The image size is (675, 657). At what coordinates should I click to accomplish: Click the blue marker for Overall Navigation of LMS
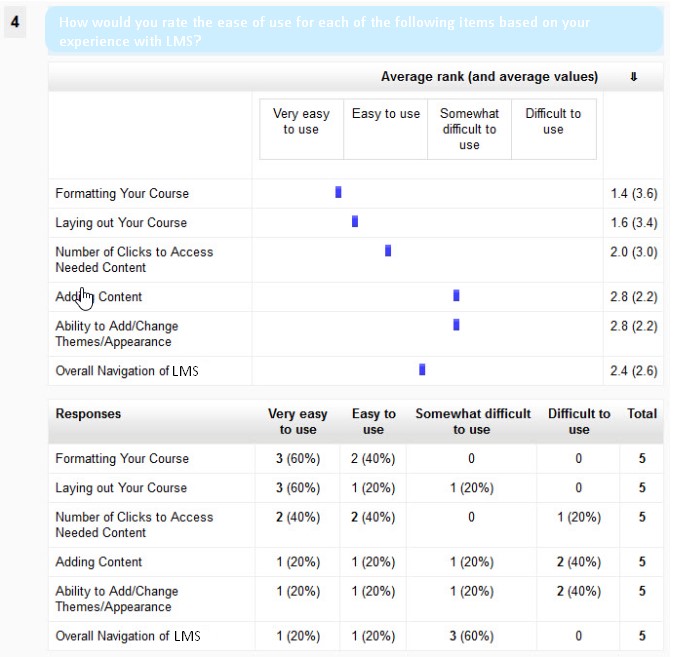(422, 369)
